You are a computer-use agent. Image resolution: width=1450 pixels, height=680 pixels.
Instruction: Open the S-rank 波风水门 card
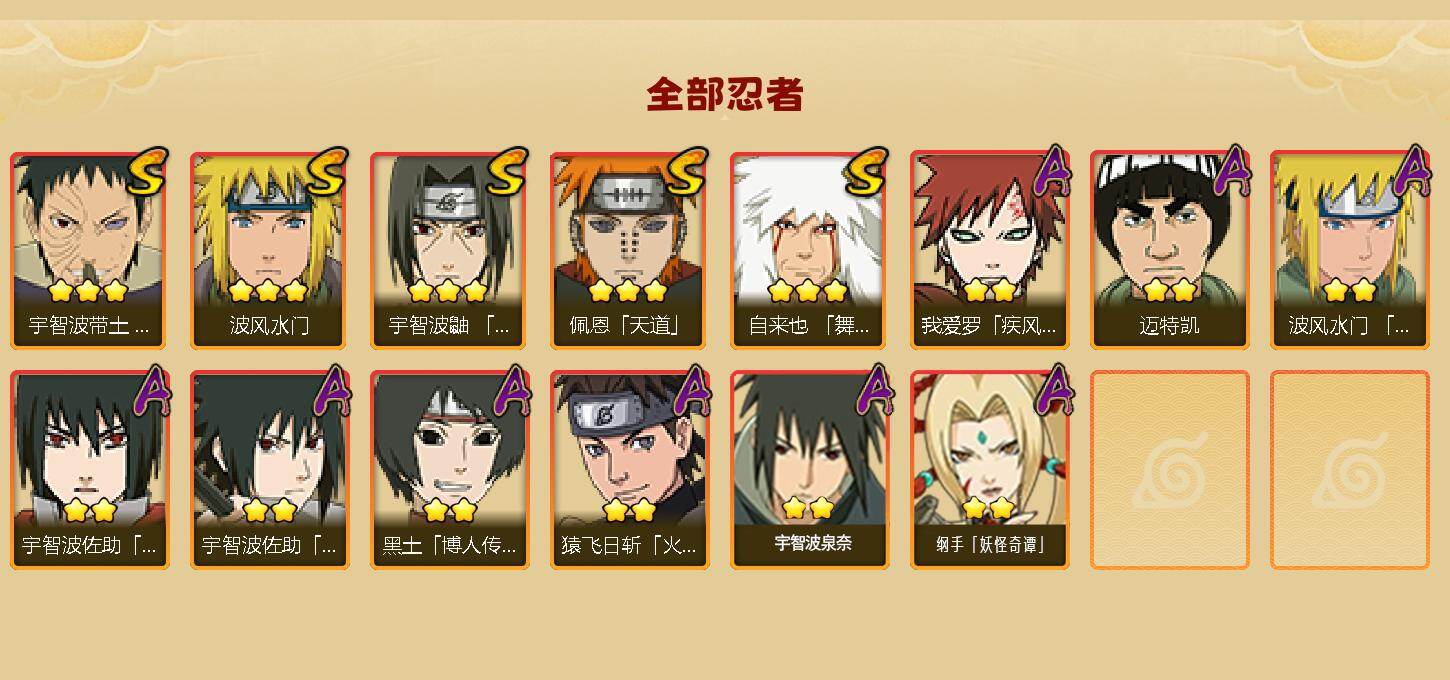(269, 250)
